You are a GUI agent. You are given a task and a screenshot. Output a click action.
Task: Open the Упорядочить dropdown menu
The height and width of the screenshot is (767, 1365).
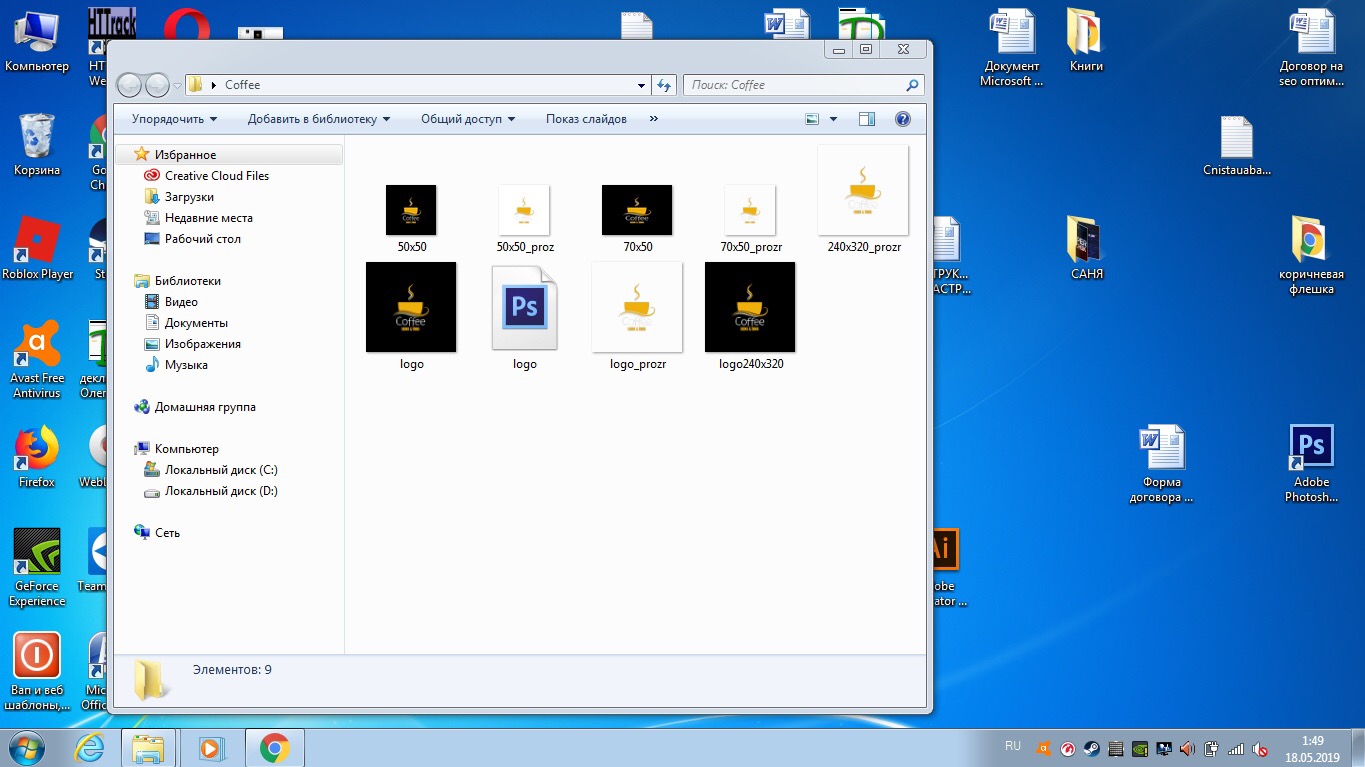tap(174, 119)
